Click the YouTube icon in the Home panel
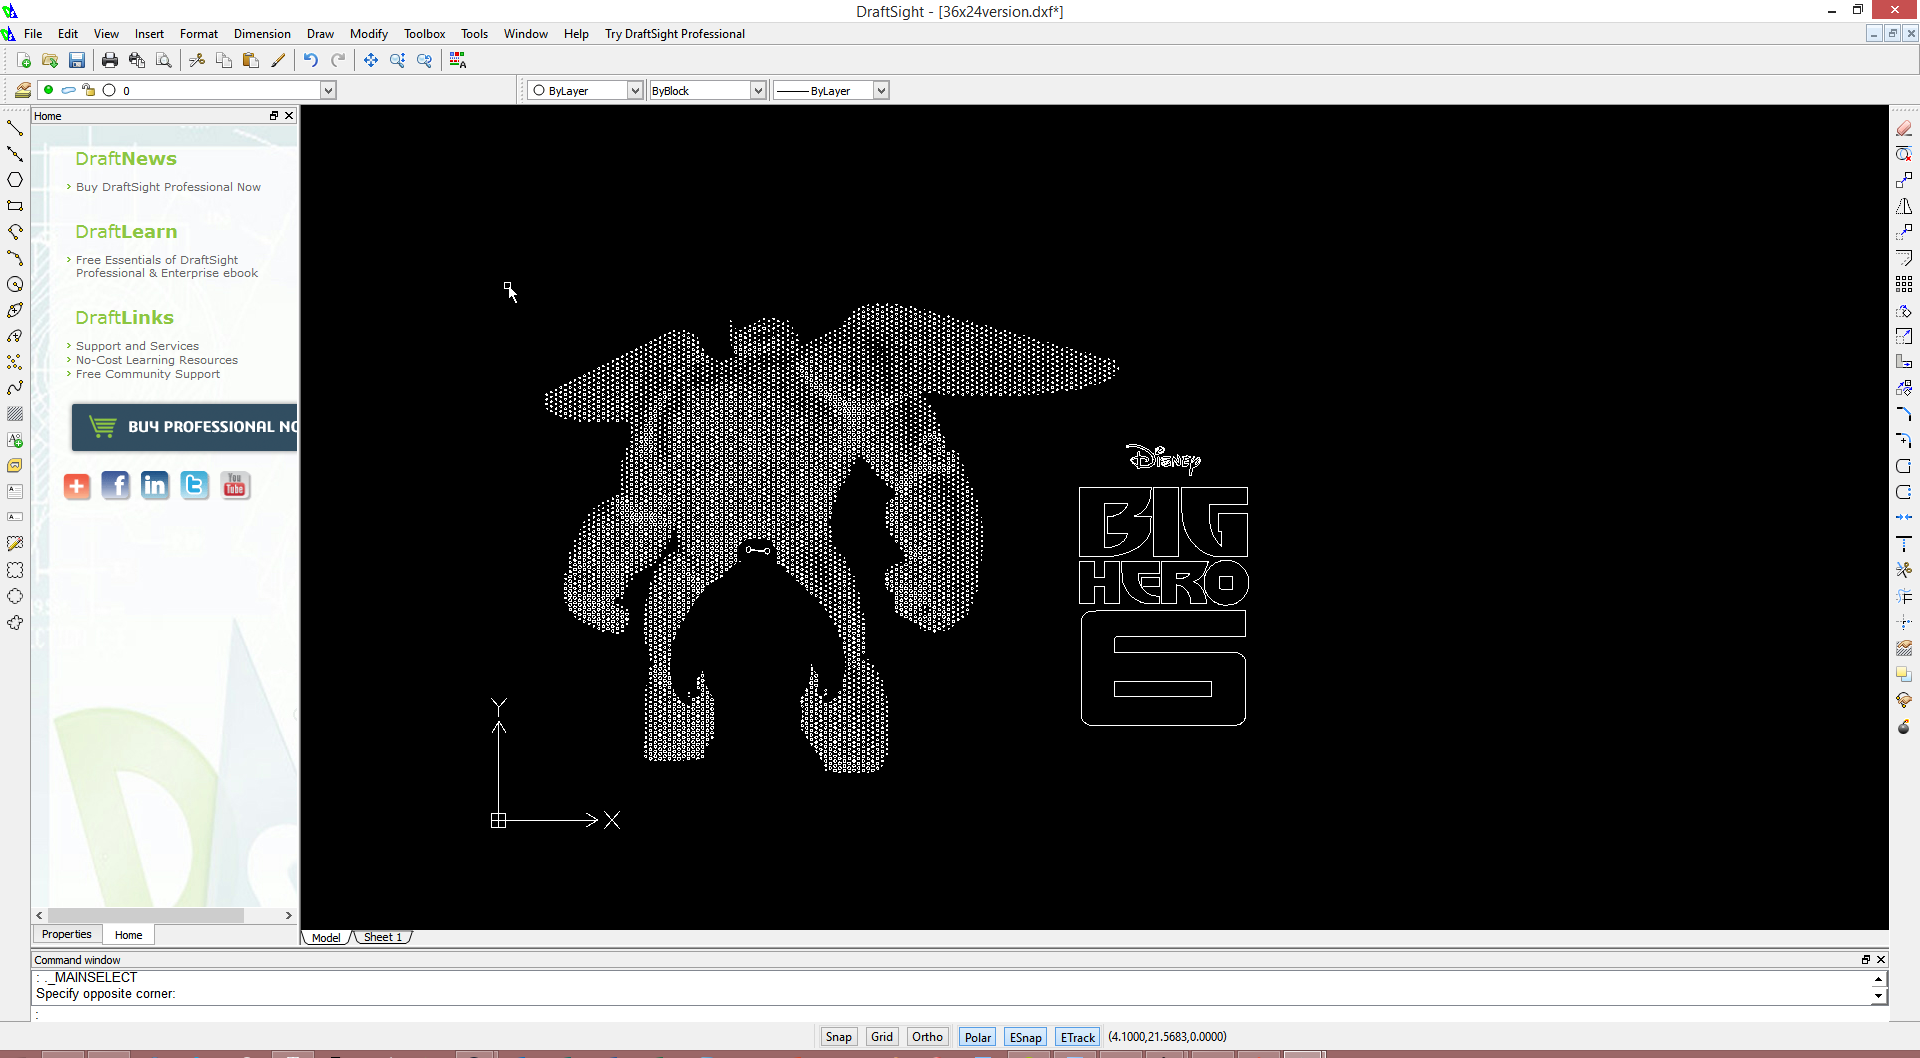This screenshot has width=1920, height=1058. (x=235, y=486)
